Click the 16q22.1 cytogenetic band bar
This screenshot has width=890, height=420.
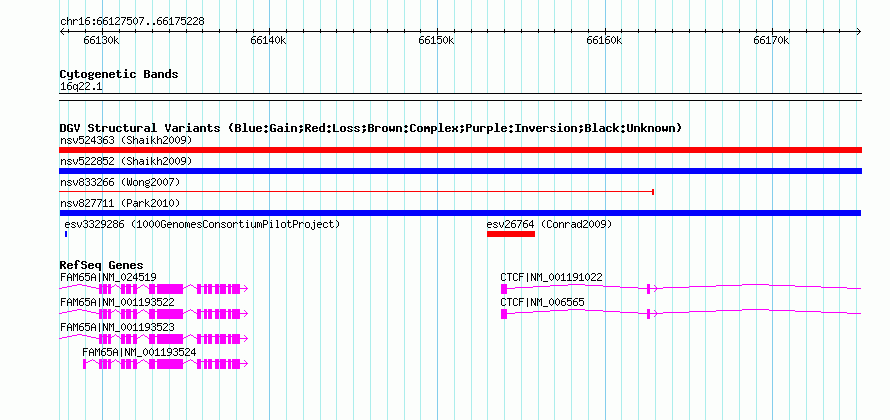pos(461,97)
